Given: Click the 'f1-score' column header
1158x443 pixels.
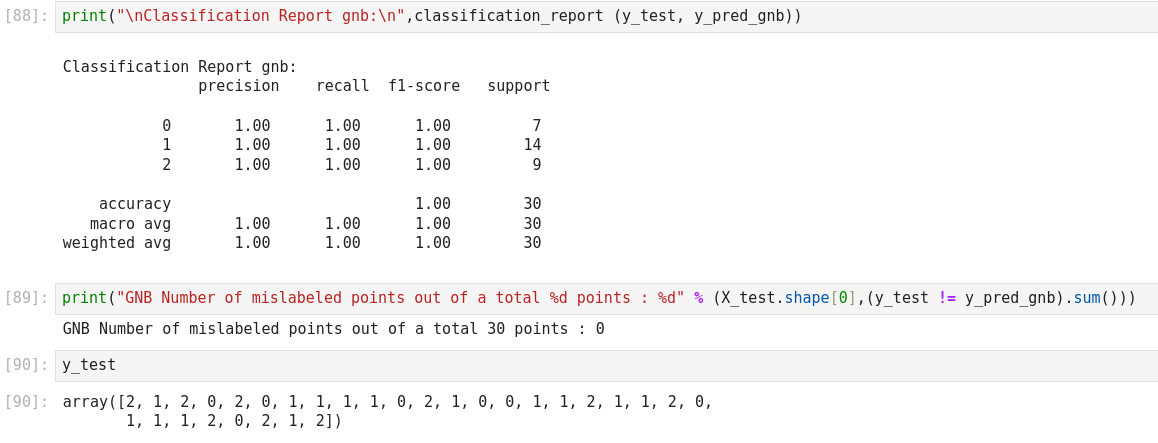Looking at the screenshot, I should click(424, 86).
